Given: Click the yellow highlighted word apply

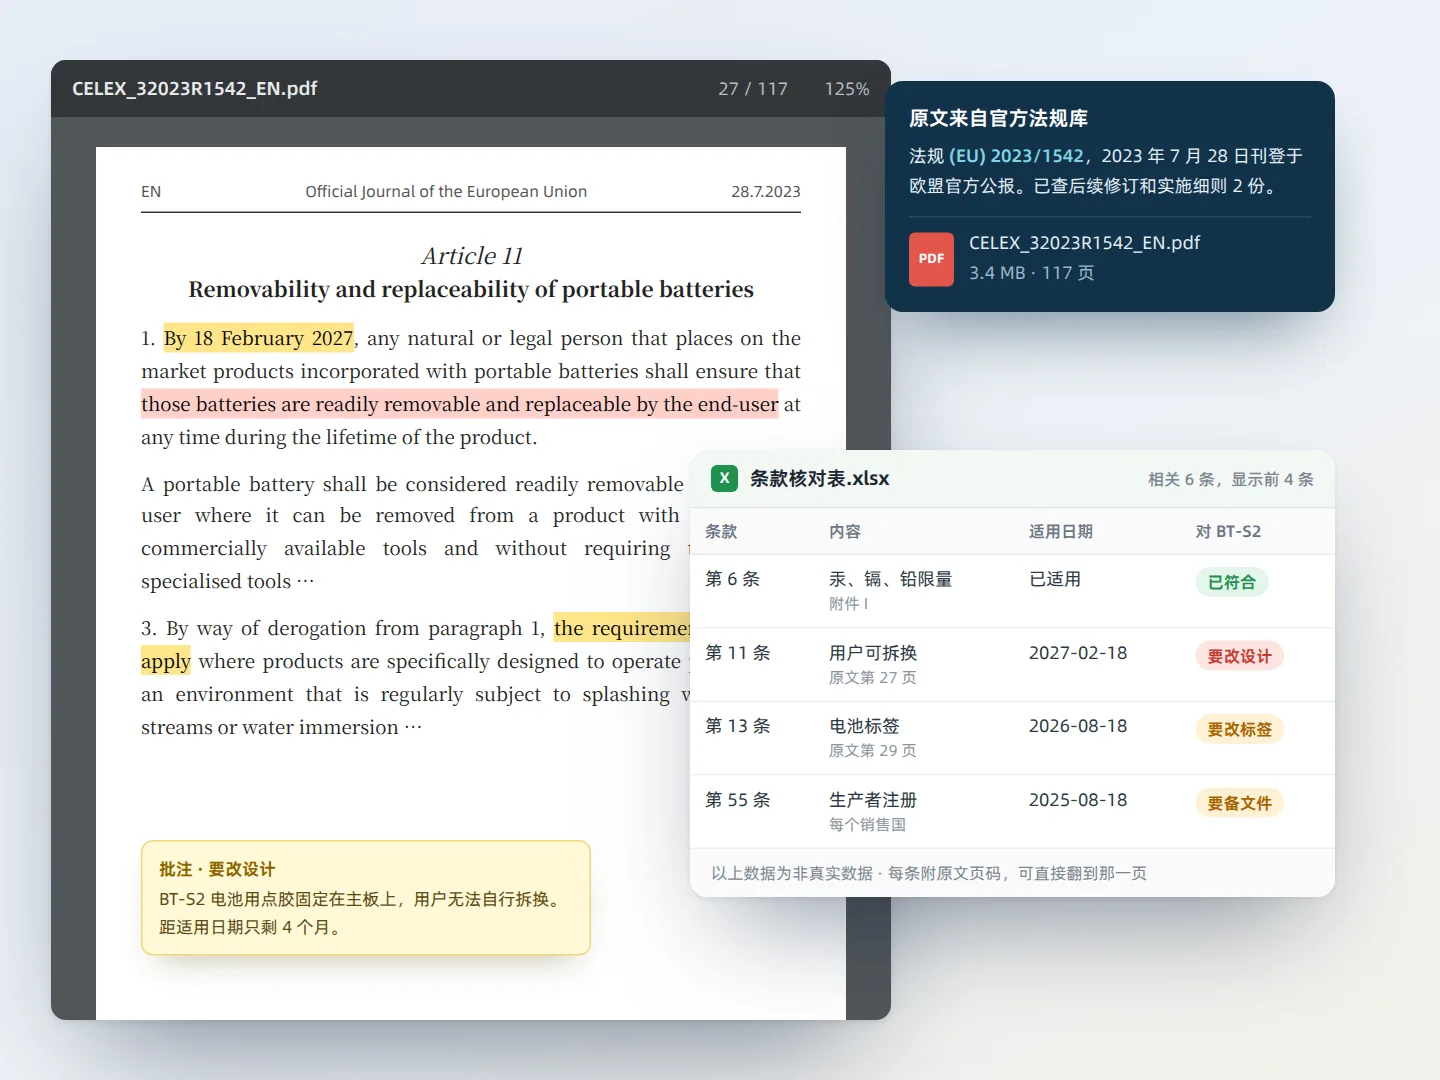Looking at the screenshot, I should click(166, 661).
